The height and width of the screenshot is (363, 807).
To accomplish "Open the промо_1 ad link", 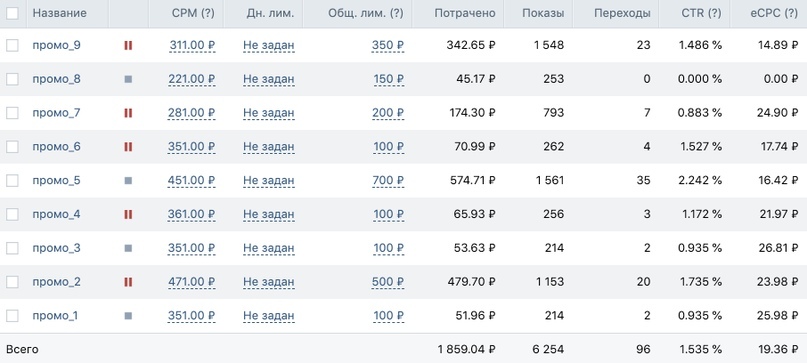I will 55,316.
